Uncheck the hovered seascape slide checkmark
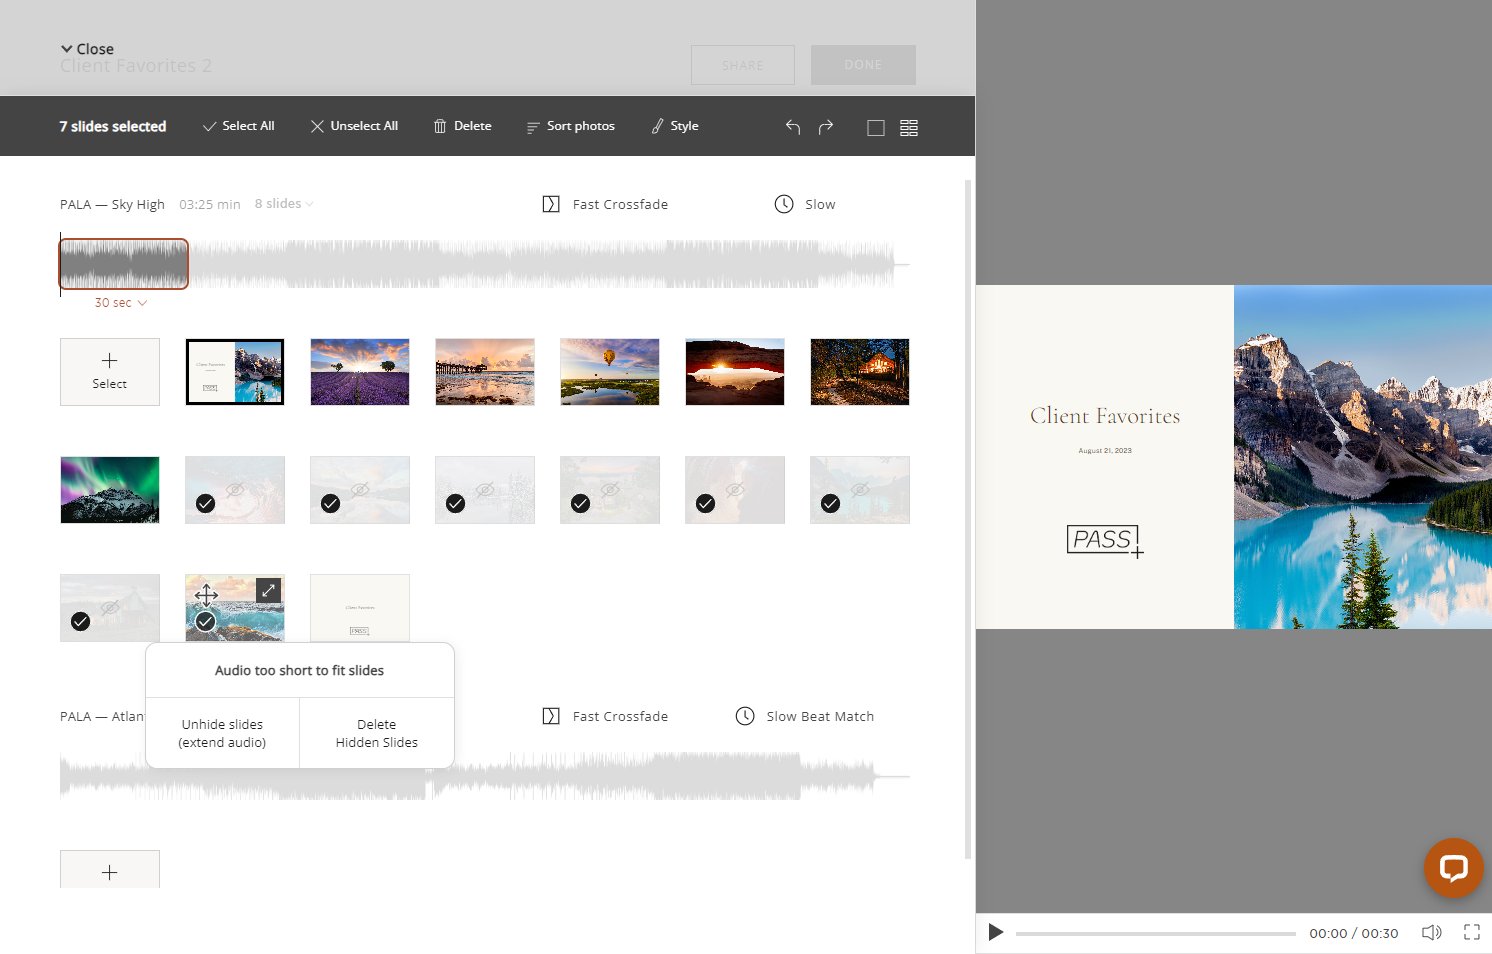 (x=205, y=621)
